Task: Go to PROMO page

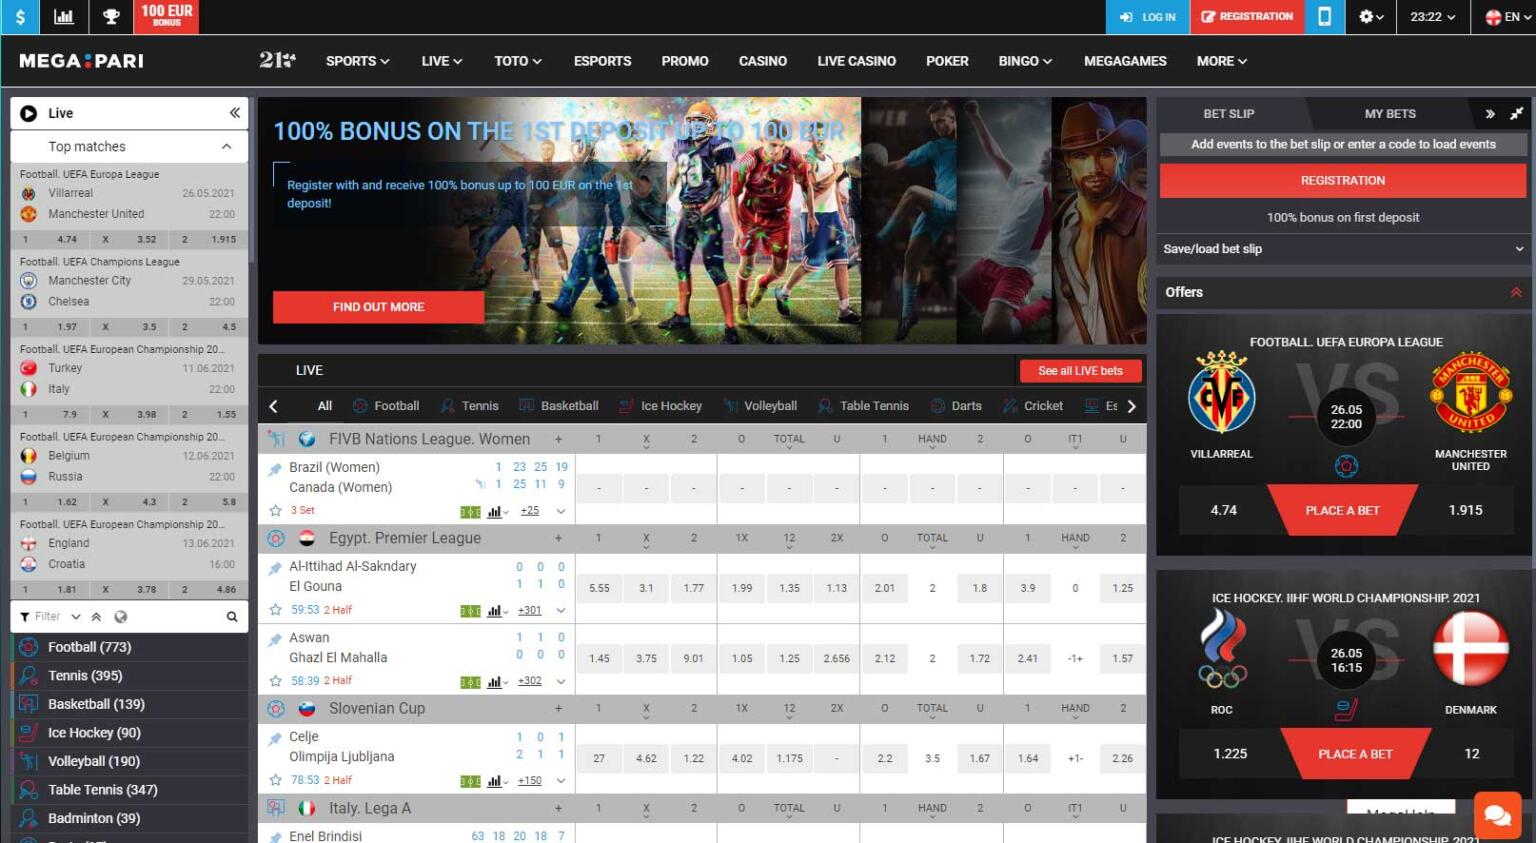Action: 684,61
